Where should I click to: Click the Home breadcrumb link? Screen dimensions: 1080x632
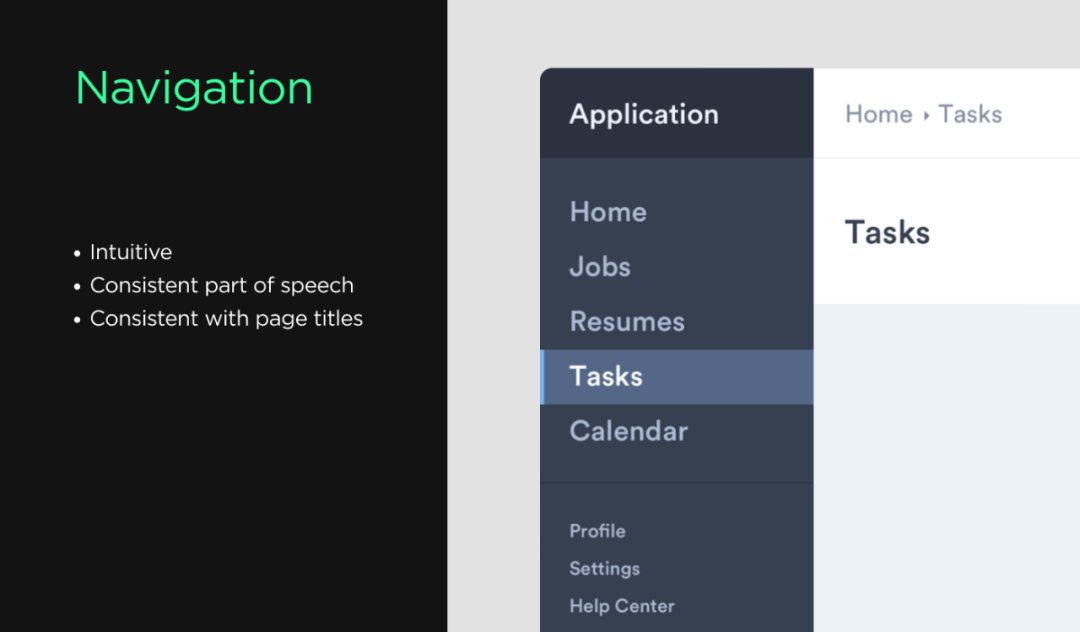(x=878, y=114)
